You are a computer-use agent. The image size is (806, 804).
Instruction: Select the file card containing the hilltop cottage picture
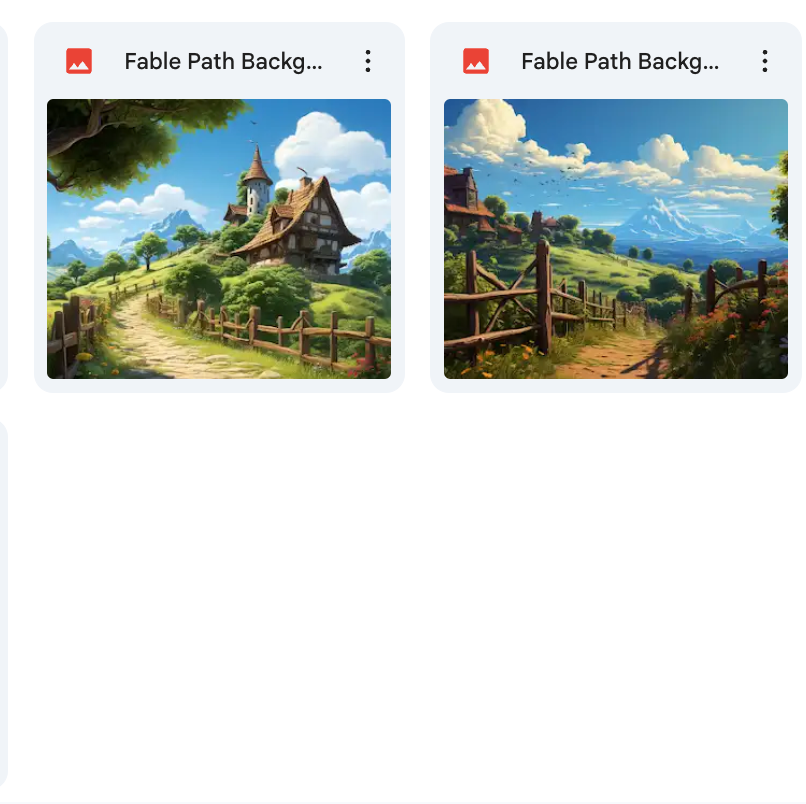(219, 208)
